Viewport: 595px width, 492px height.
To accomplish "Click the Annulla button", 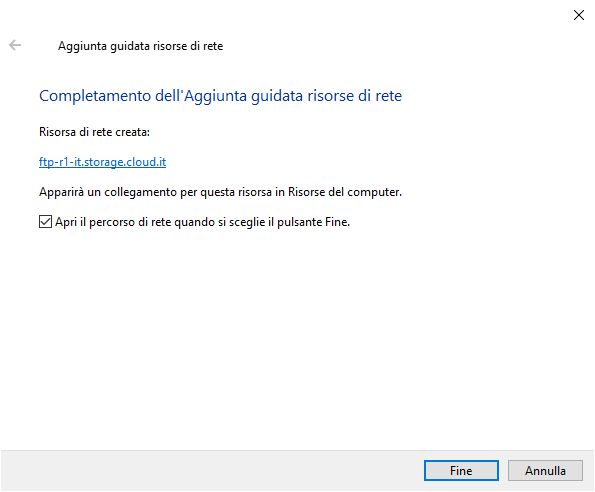I will tap(545, 470).
